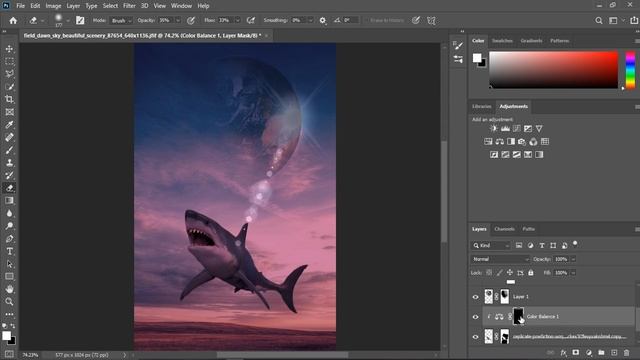Screen dimensions: 640x360
Task: Open options bar Opacity slider arrow
Action: (178, 20)
